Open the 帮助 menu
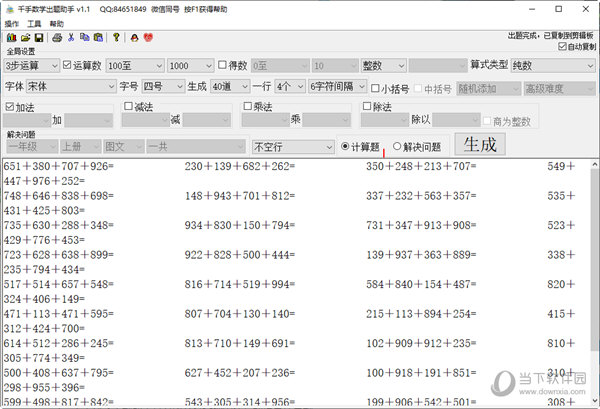This screenshot has height=409, width=600. click(x=57, y=24)
